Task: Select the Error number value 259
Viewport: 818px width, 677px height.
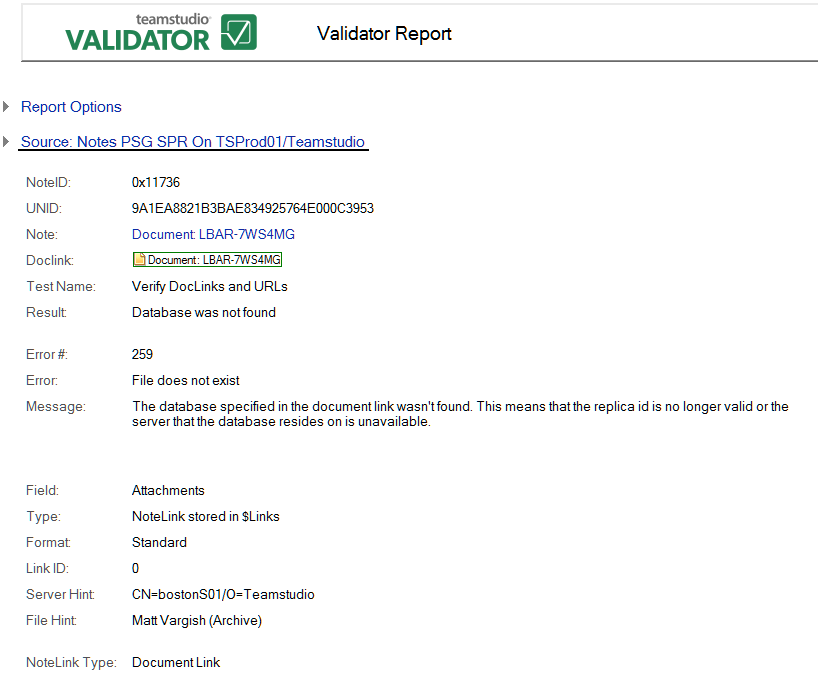Action: pos(142,354)
